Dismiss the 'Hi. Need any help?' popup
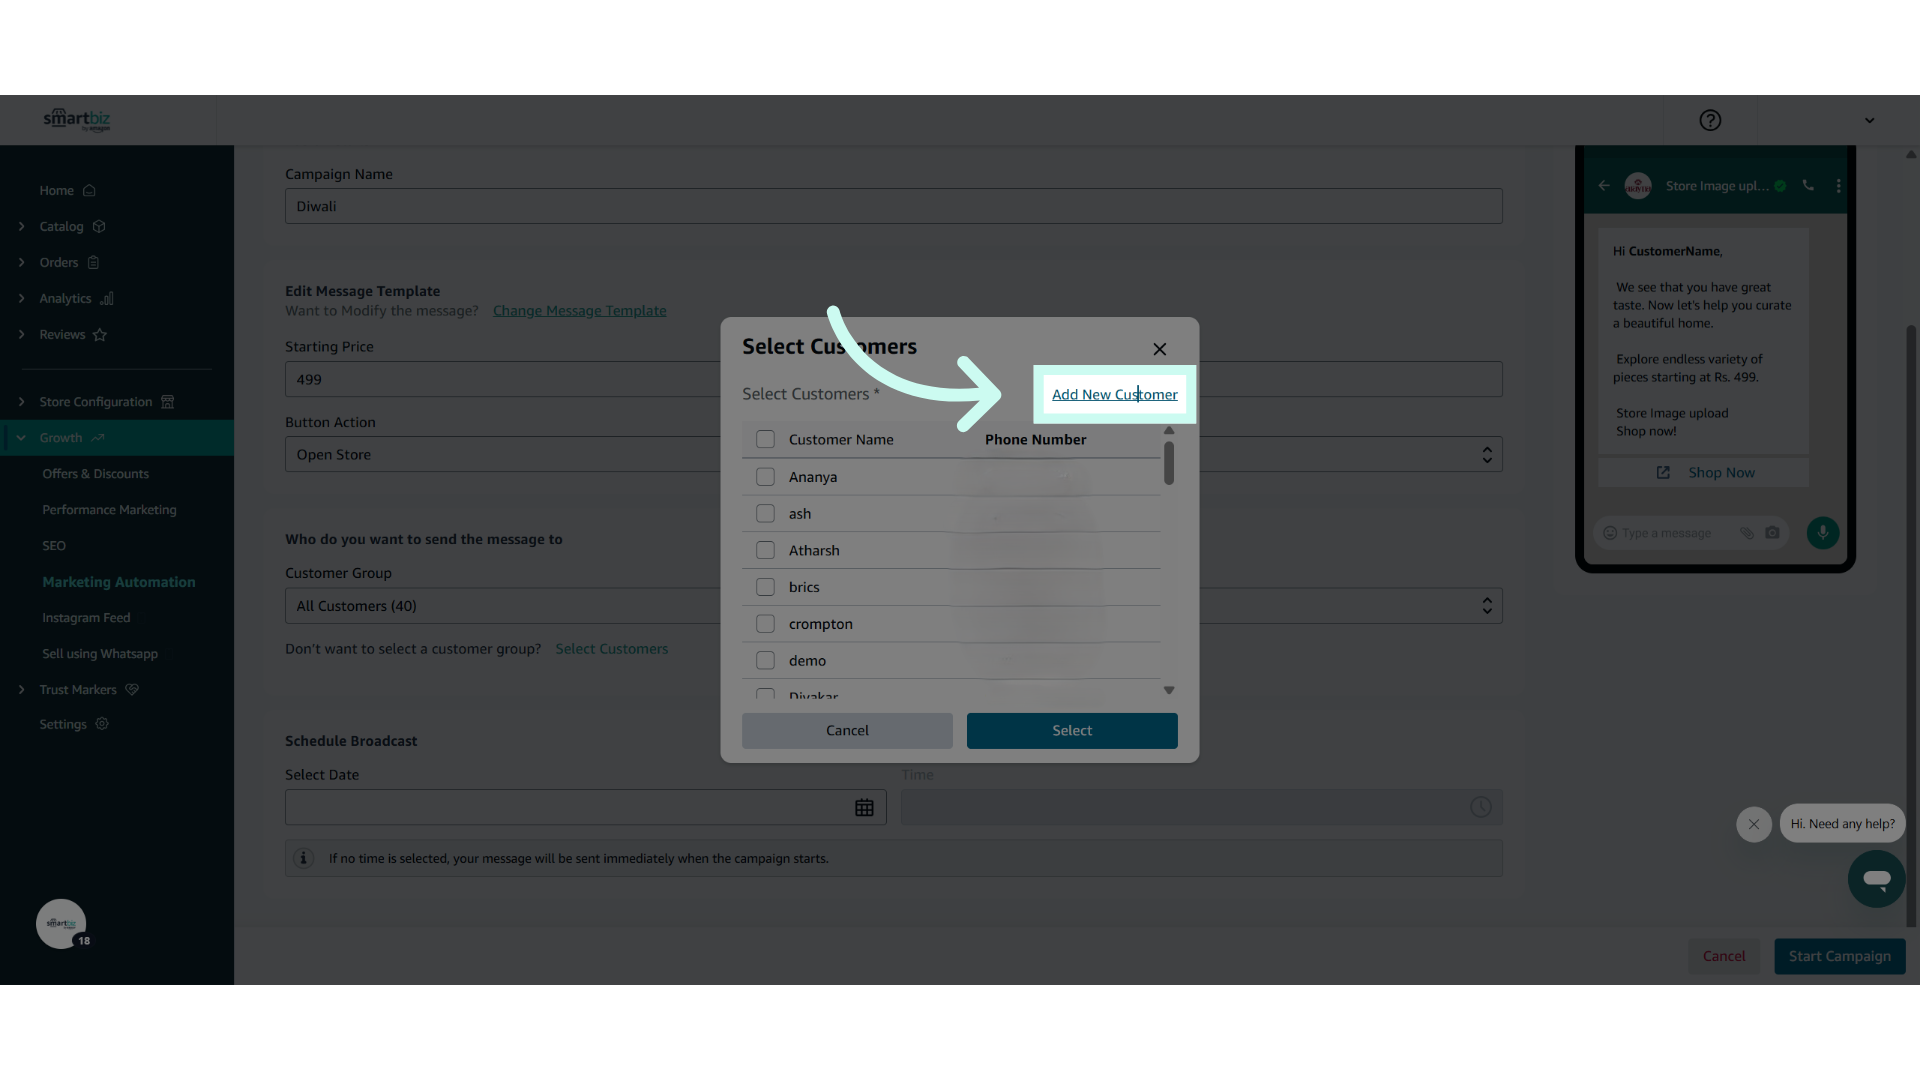The width and height of the screenshot is (1920, 1080). 1753,824
